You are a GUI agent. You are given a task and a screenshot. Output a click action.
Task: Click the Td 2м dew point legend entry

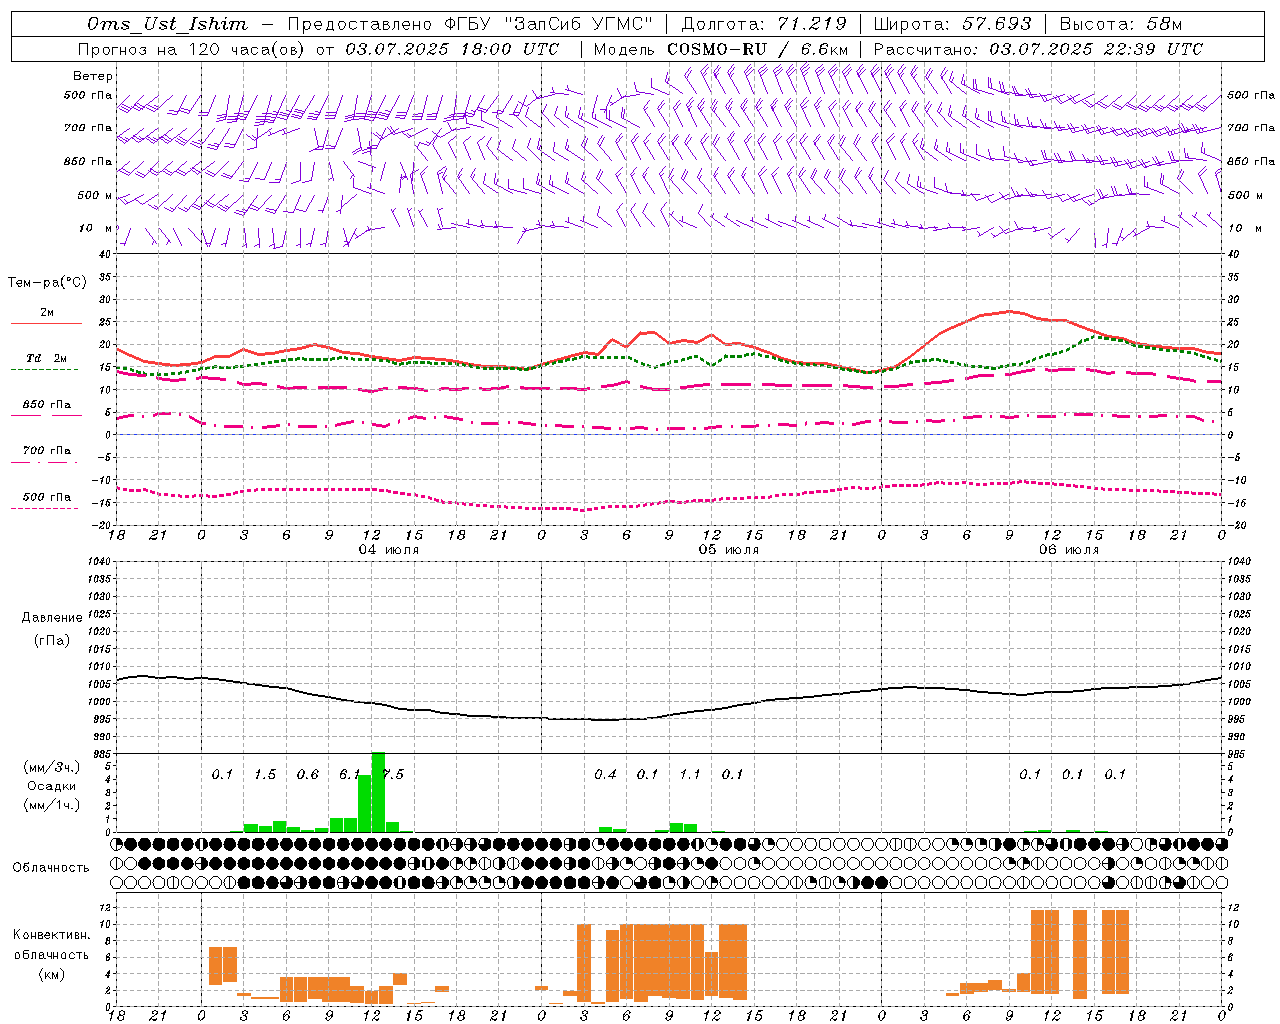pyautogui.click(x=47, y=358)
